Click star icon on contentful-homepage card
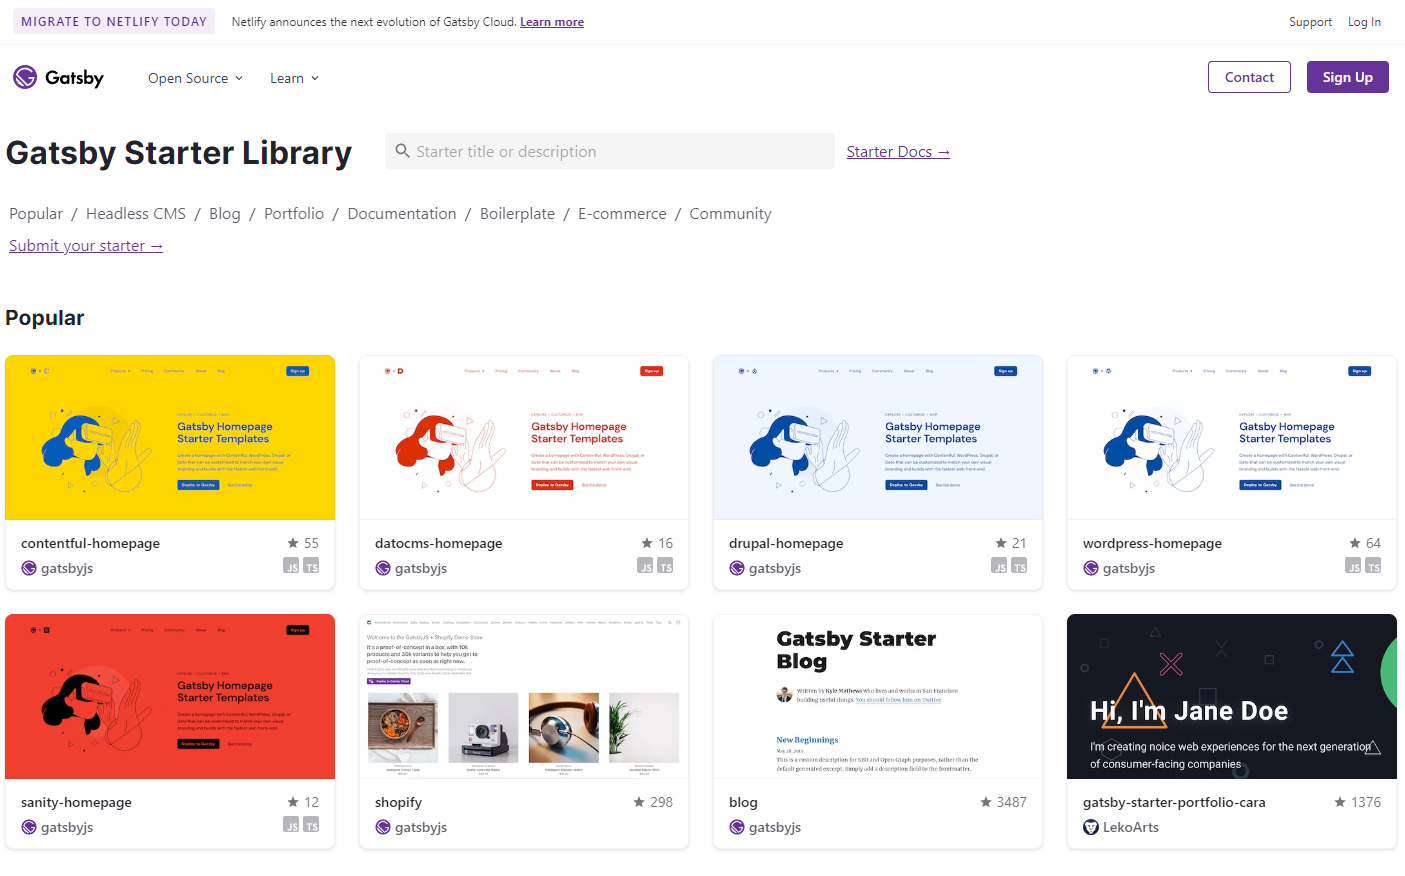Image resolution: width=1405 pixels, height=876 pixels. coord(293,543)
